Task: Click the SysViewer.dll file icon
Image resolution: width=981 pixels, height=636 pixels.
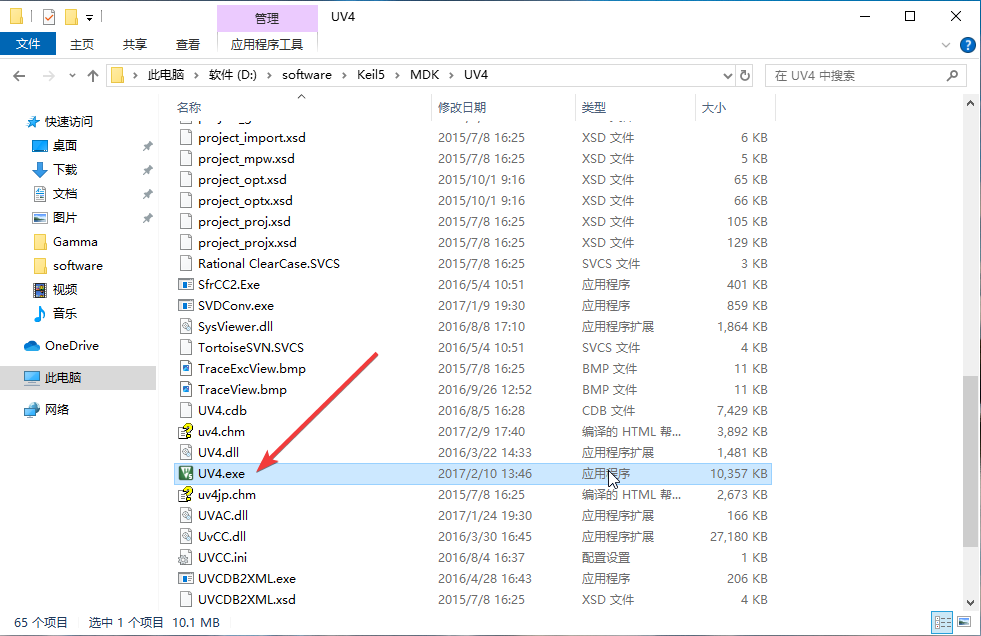Action: 186,326
